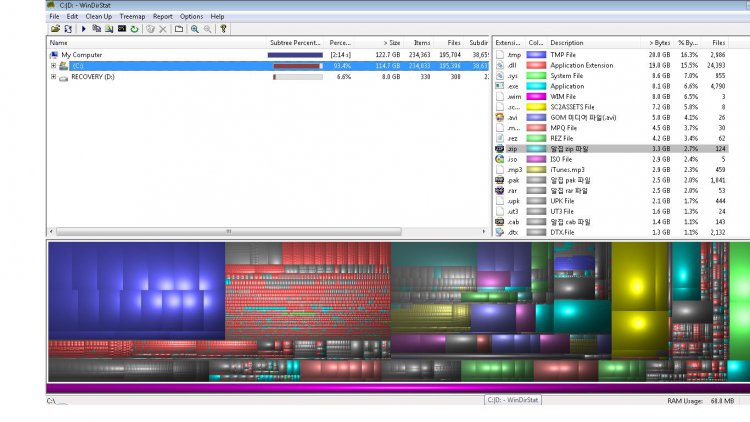Click the .cab file type icon
The width and height of the screenshot is (750, 422).
click(500, 222)
